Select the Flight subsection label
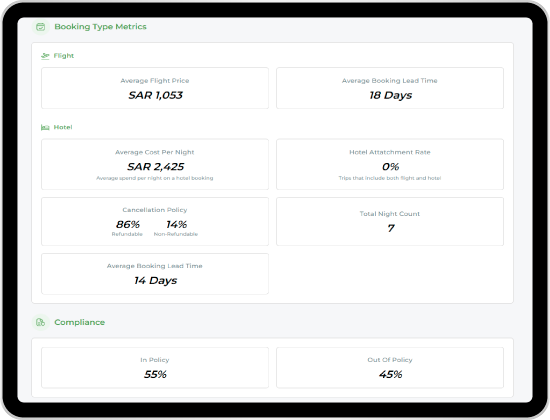Viewport: 550px width, 420px height. pos(64,56)
